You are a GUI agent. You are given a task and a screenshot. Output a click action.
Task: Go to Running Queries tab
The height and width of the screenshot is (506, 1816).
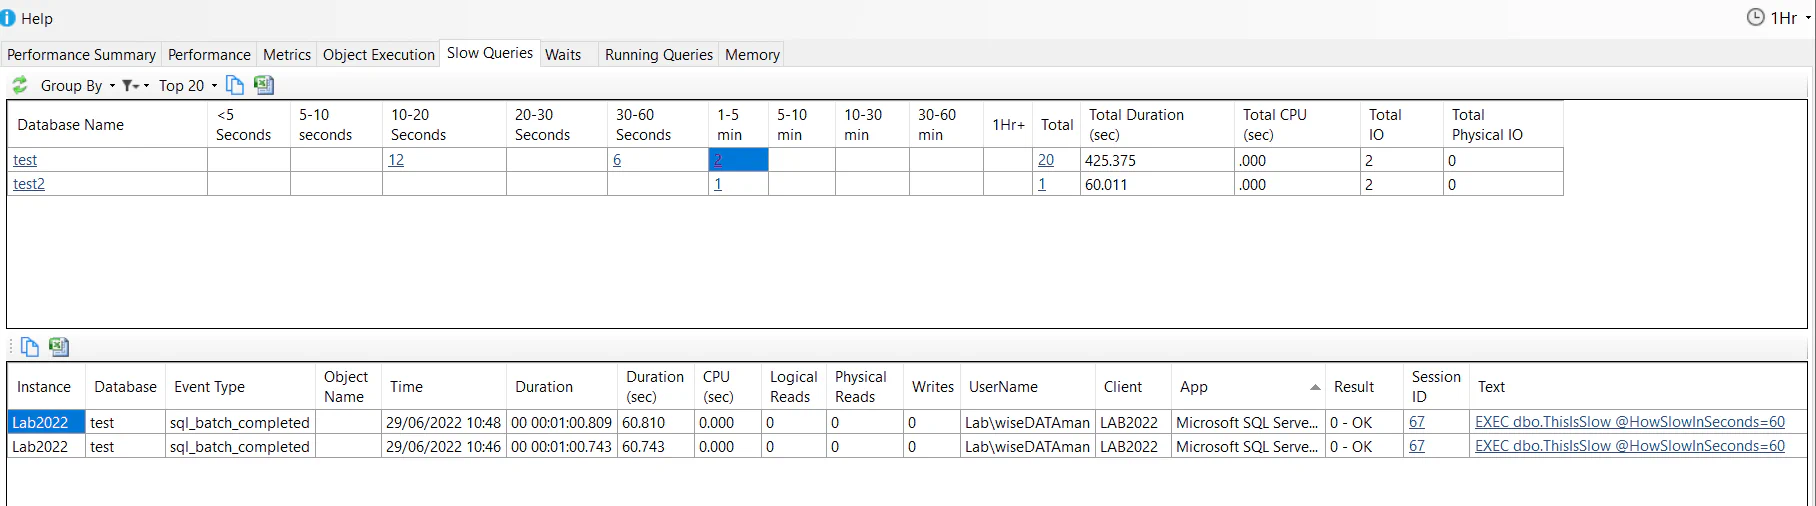[x=659, y=54]
